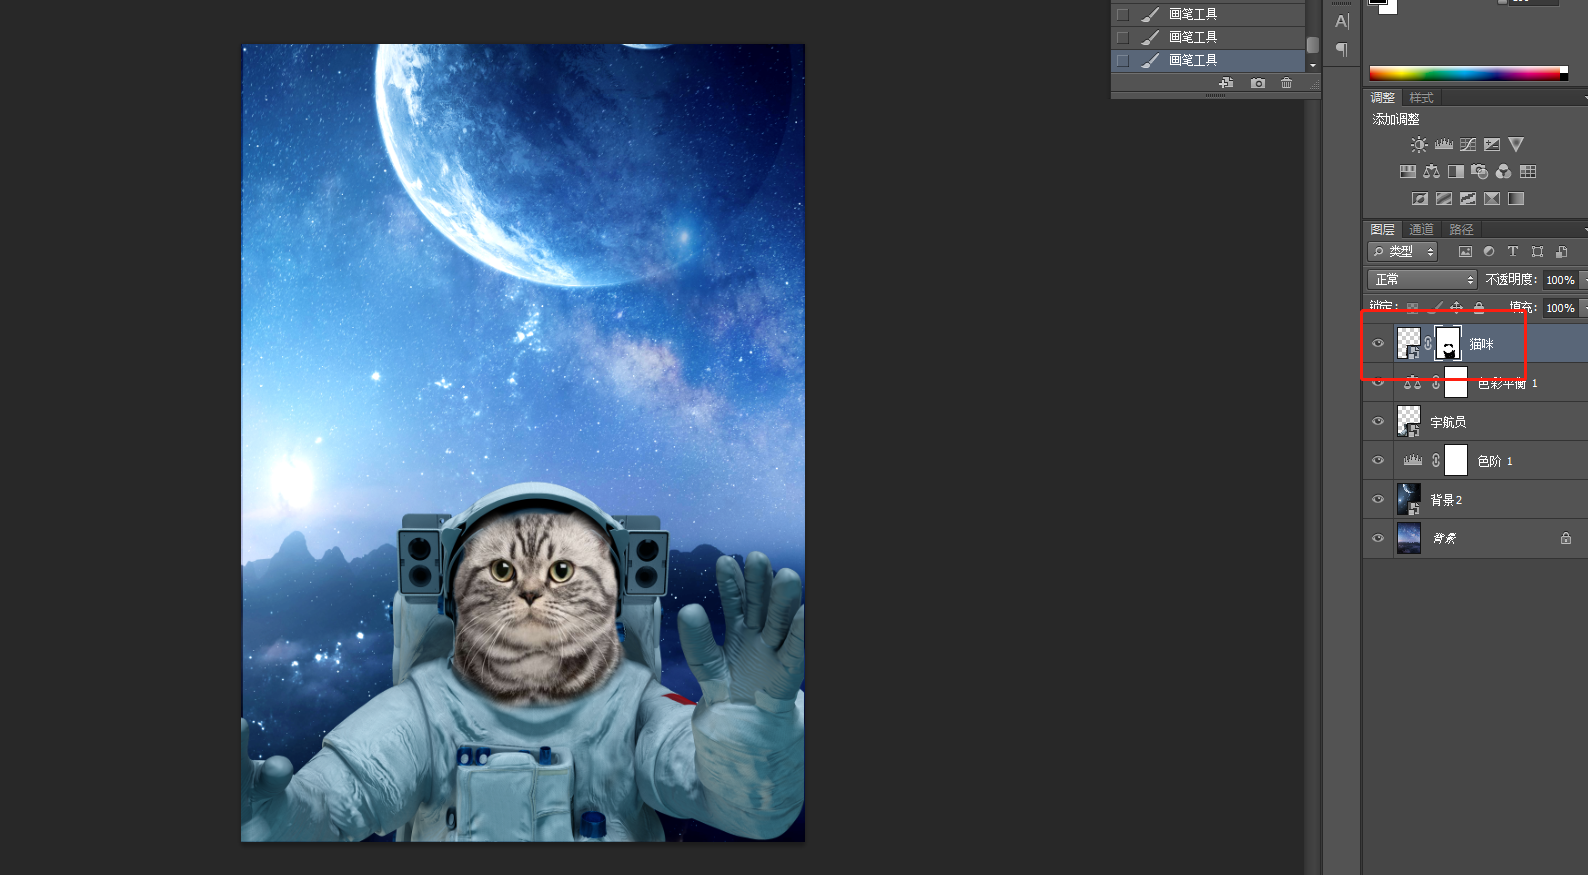
Task: Click the 不透明度 opacity value field
Action: click(1560, 280)
